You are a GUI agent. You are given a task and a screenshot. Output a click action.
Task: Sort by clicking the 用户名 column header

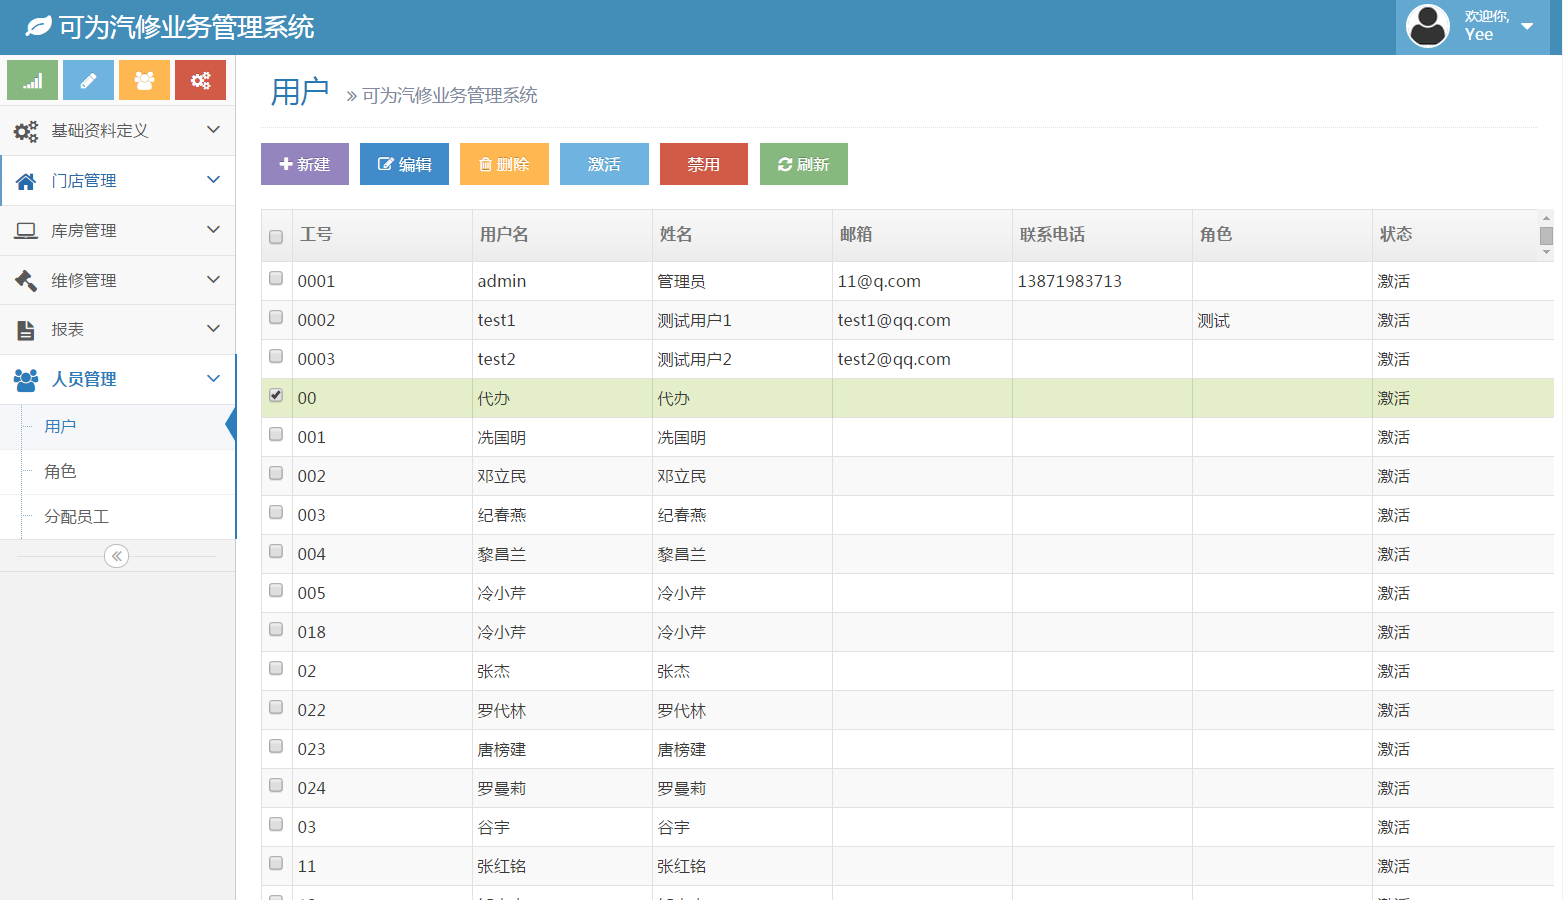tap(504, 235)
